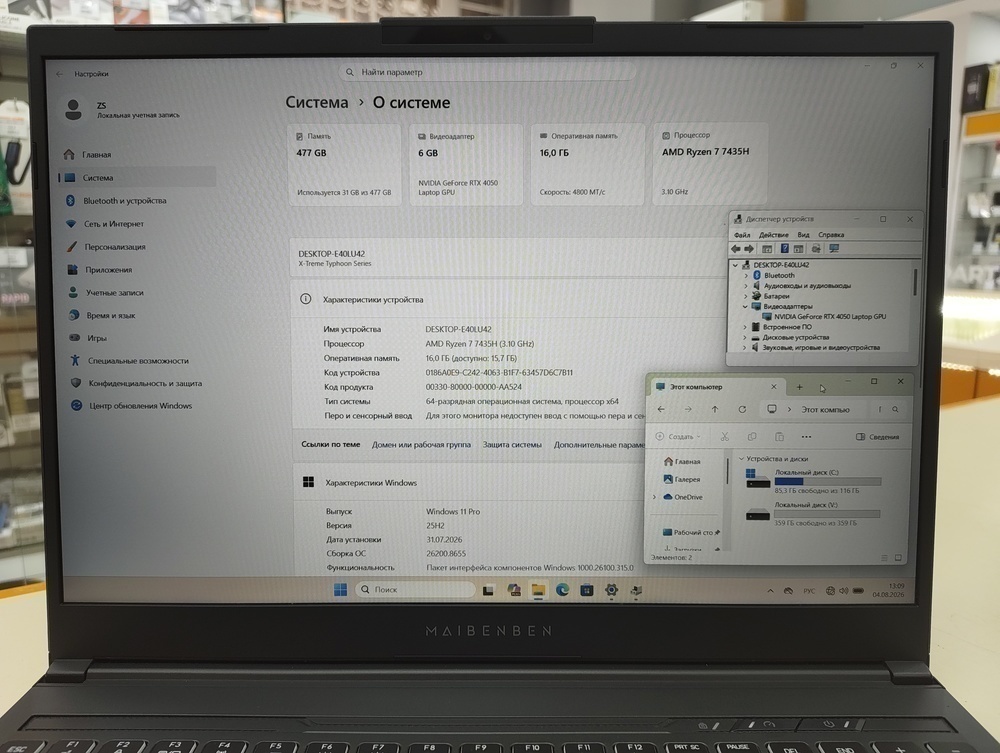Image resolution: width=1000 pixels, height=753 pixels.
Task: Add a new tab in Explorer
Action: [x=799, y=387]
